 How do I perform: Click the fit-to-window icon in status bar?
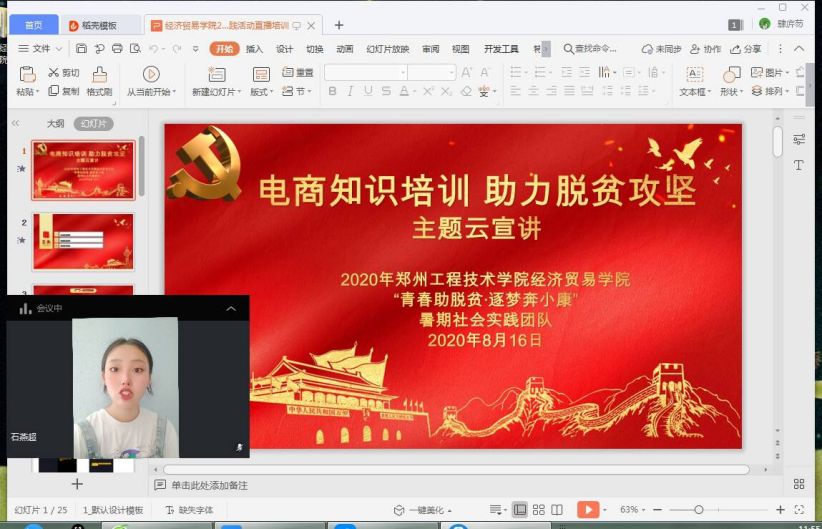coord(799,510)
